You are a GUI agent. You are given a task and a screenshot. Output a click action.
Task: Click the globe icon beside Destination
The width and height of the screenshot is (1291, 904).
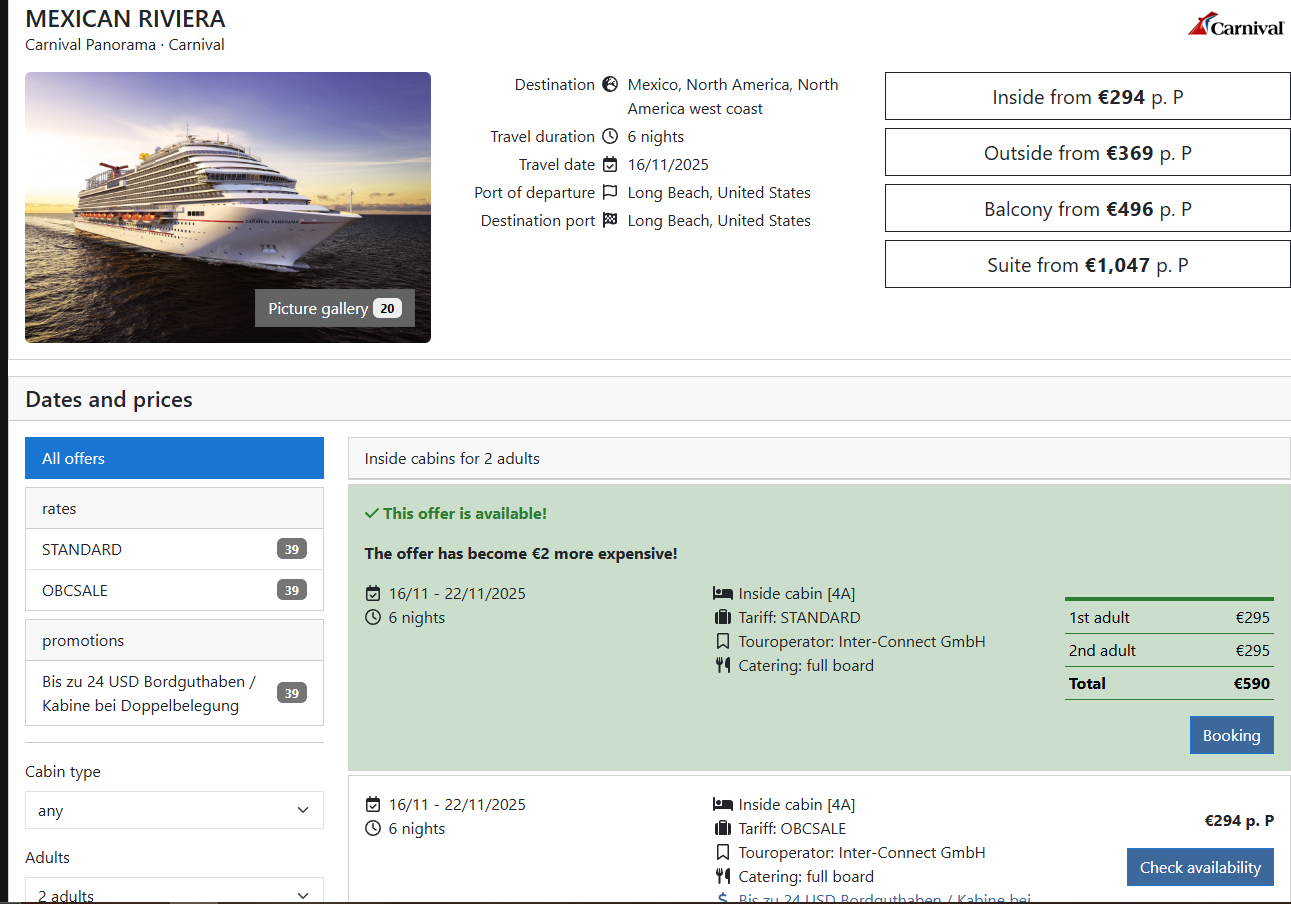pos(611,85)
